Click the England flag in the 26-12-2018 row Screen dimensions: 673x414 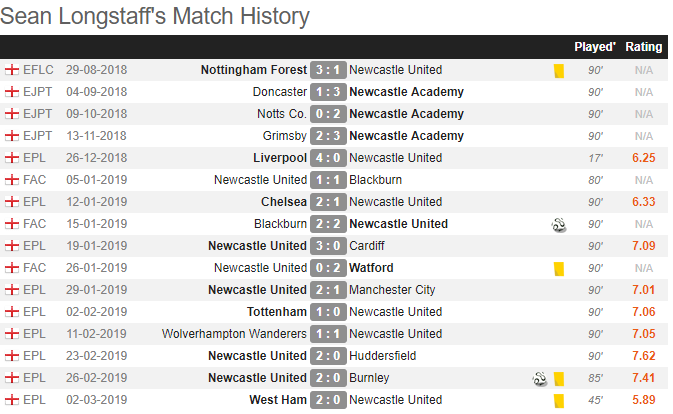(12, 158)
